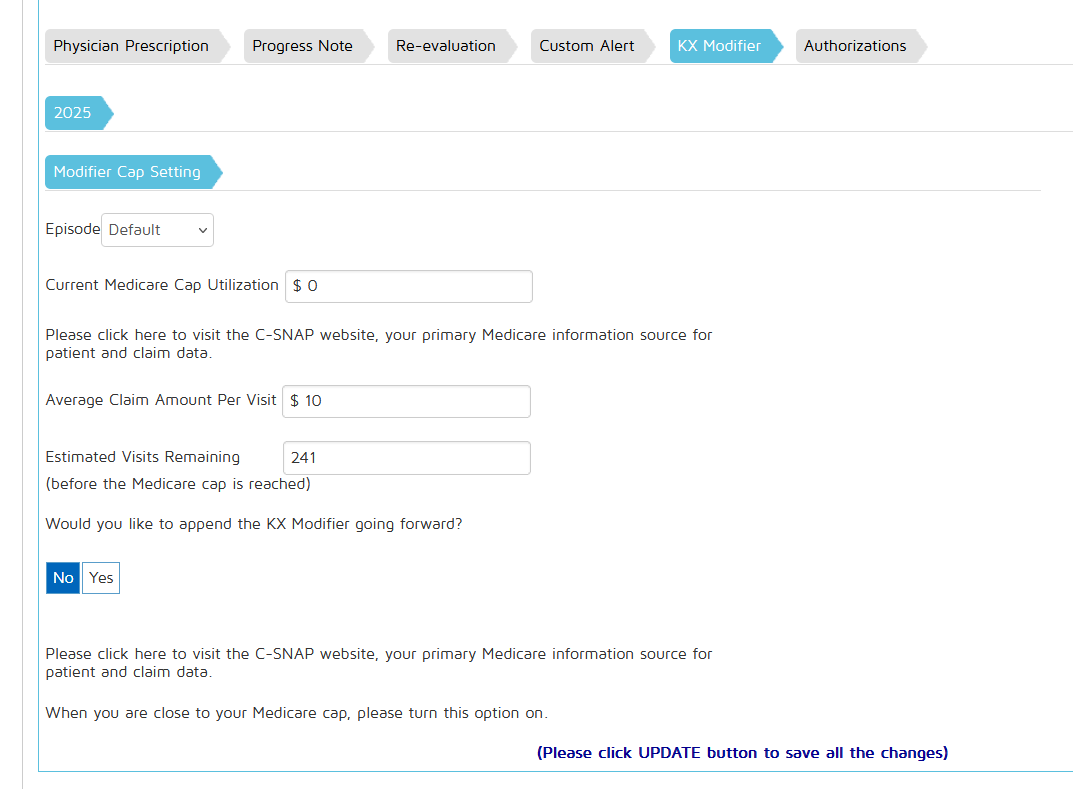This screenshot has height=789, width=1073.
Task: Click the Current Medicare Cap Utilization field
Action: [408, 286]
